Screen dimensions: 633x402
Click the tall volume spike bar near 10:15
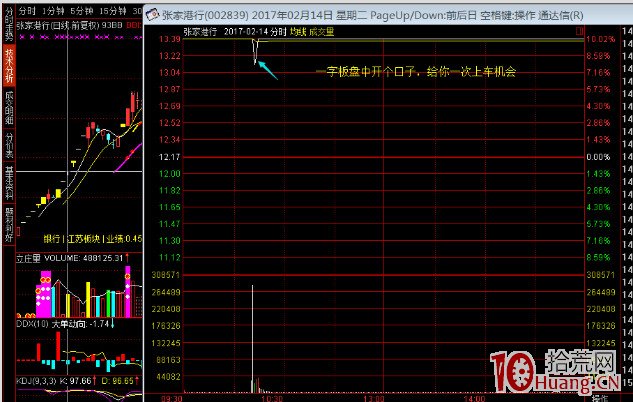[253, 339]
